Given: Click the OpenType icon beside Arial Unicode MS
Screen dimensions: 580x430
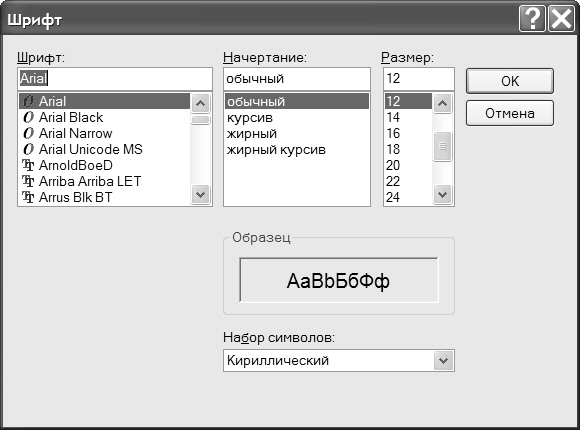Looking at the screenshot, I should (28, 149).
